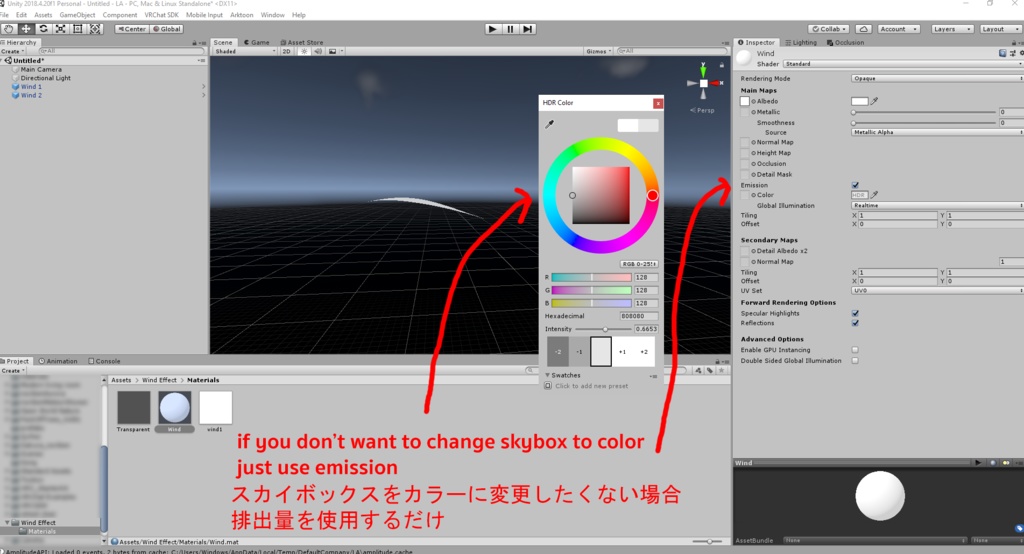1024x554 pixels.
Task: Open the Shaded draw mode dropdown
Action: [x=245, y=51]
